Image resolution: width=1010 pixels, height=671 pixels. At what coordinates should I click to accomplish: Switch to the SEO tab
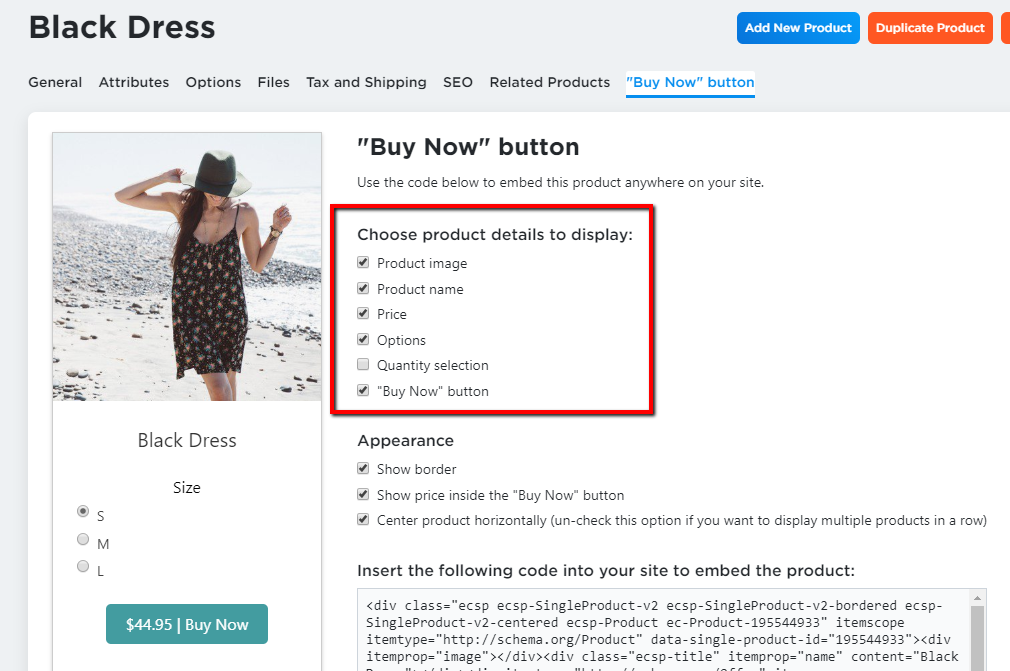tap(457, 82)
